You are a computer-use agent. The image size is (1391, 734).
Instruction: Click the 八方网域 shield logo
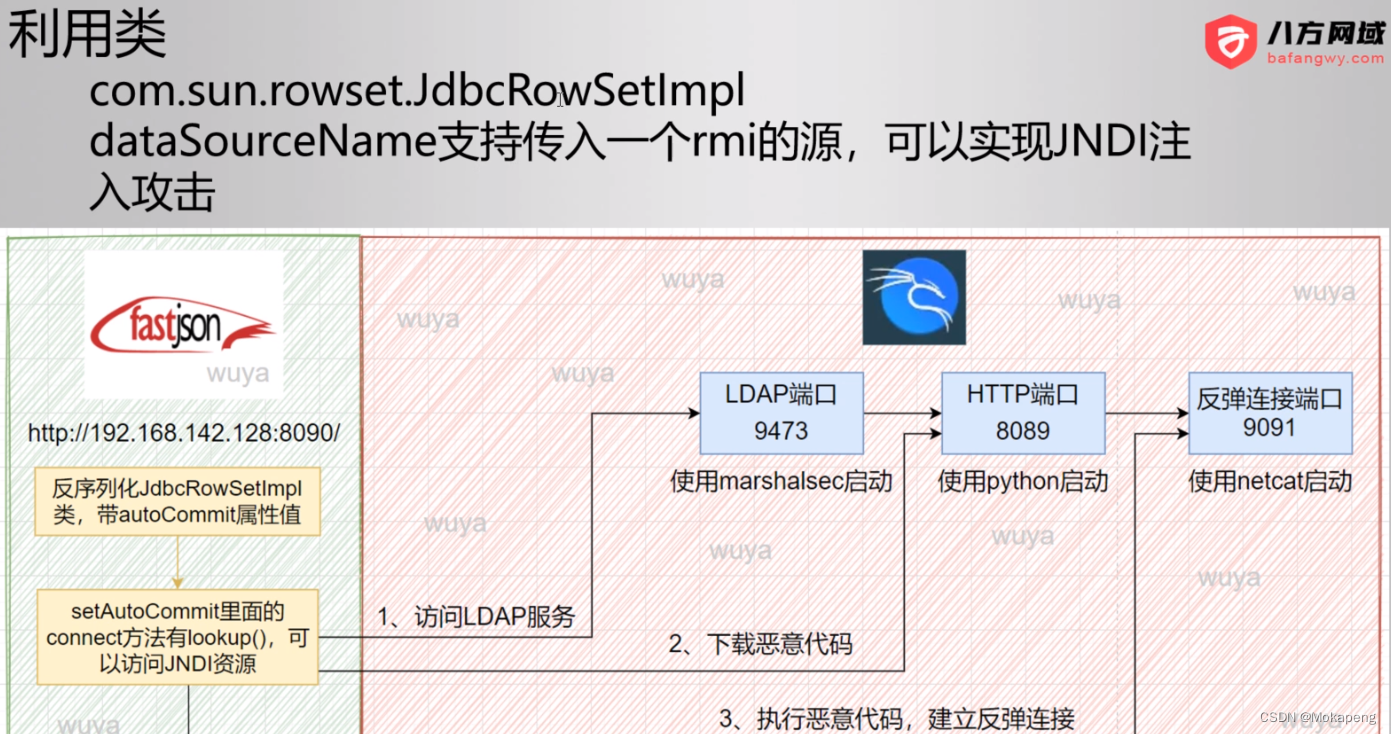(x=1230, y=41)
